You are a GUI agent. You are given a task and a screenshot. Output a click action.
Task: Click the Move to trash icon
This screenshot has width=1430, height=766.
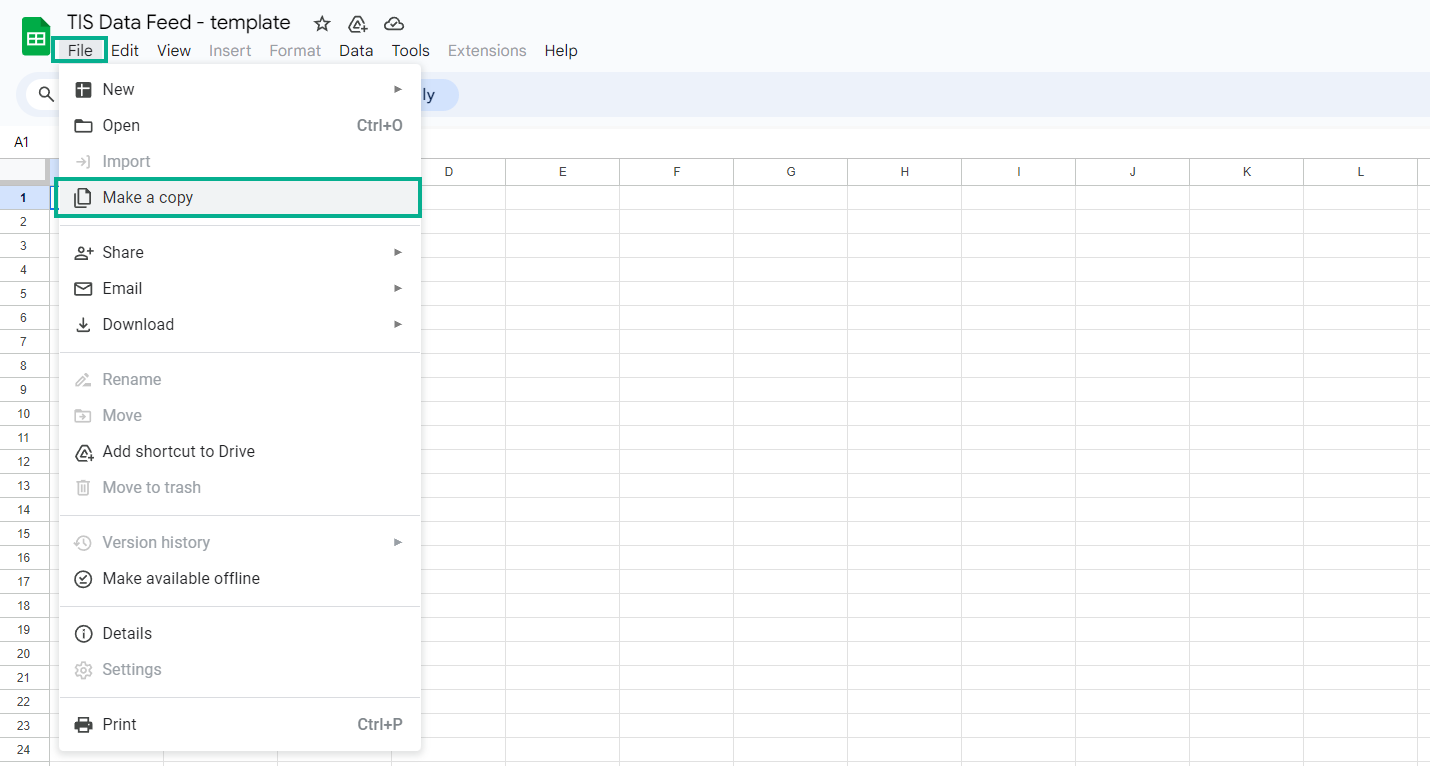pyautogui.click(x=82, y=487)
